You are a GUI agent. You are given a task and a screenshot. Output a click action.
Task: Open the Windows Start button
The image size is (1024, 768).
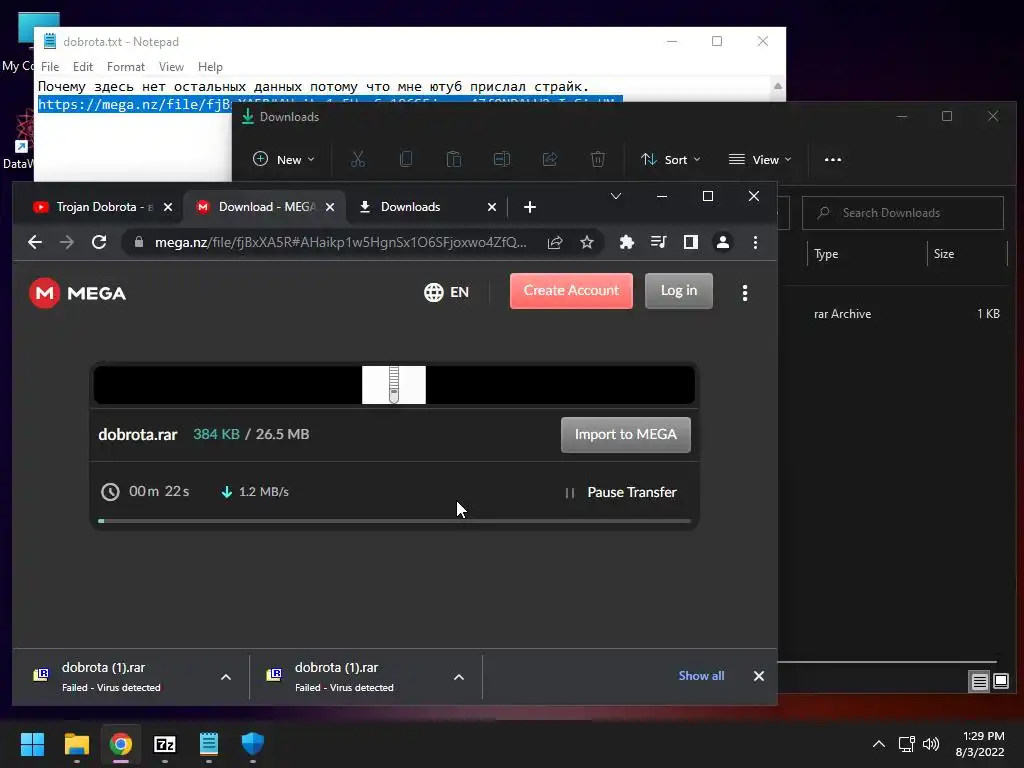tap(32, 744)
